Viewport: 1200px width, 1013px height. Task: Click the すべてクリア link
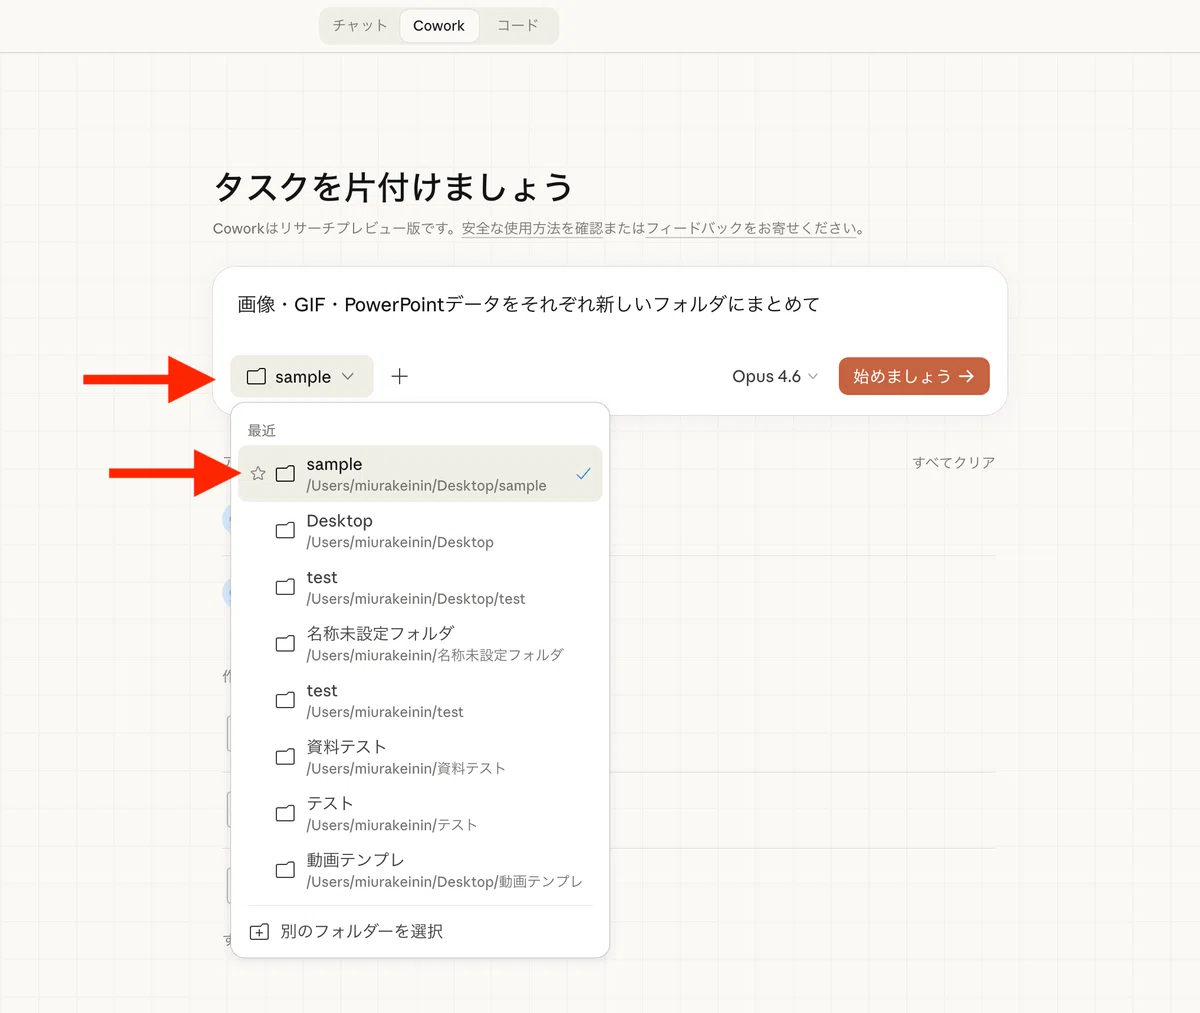(x=953, y=462)
